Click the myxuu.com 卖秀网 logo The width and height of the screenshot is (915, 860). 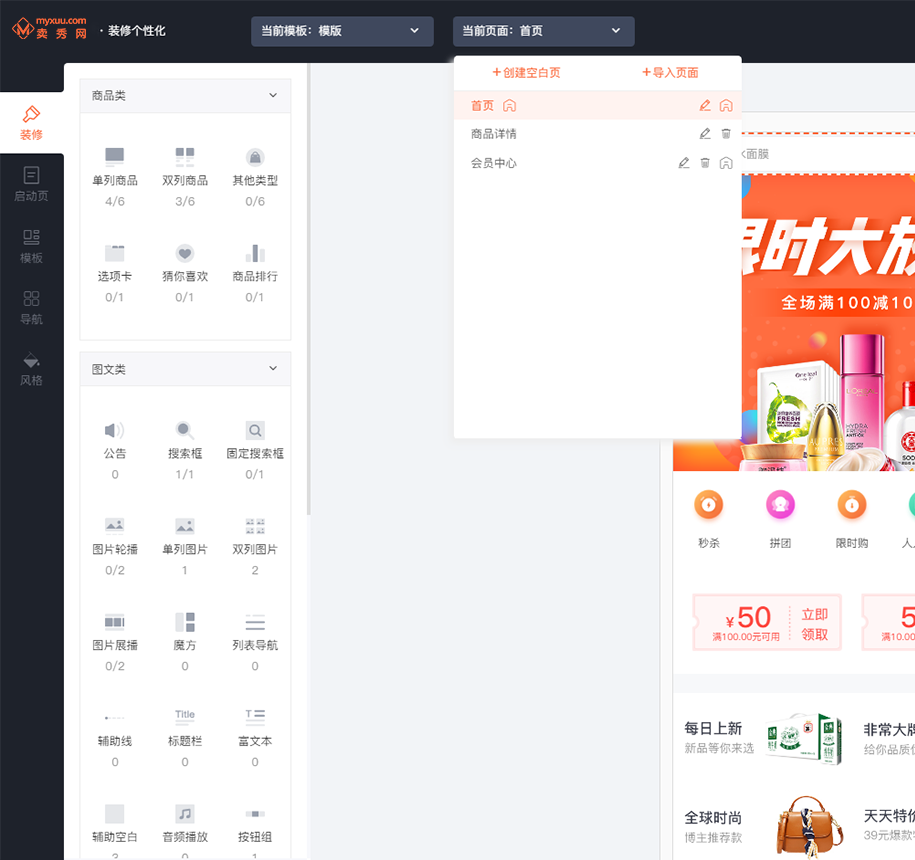click(x=50, y=28)
